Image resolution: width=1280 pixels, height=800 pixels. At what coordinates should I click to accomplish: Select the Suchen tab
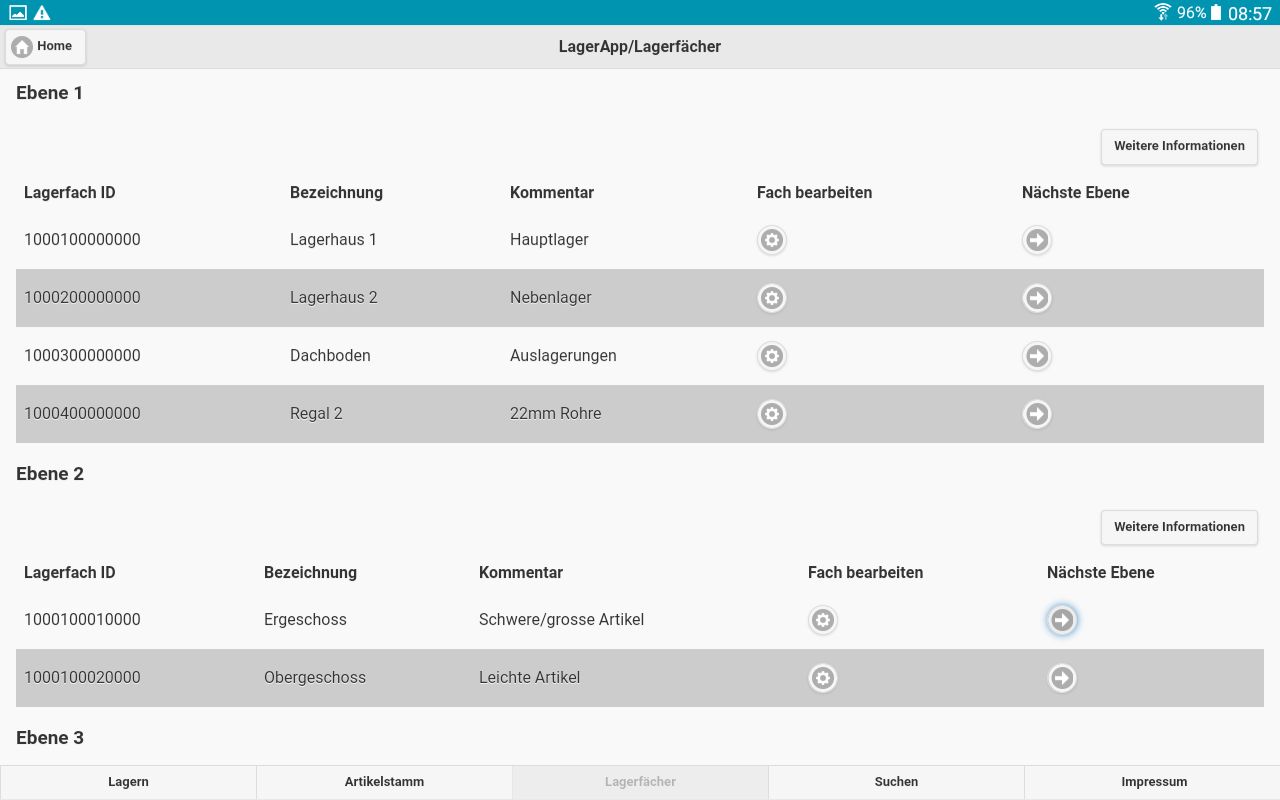coord(896,782)
